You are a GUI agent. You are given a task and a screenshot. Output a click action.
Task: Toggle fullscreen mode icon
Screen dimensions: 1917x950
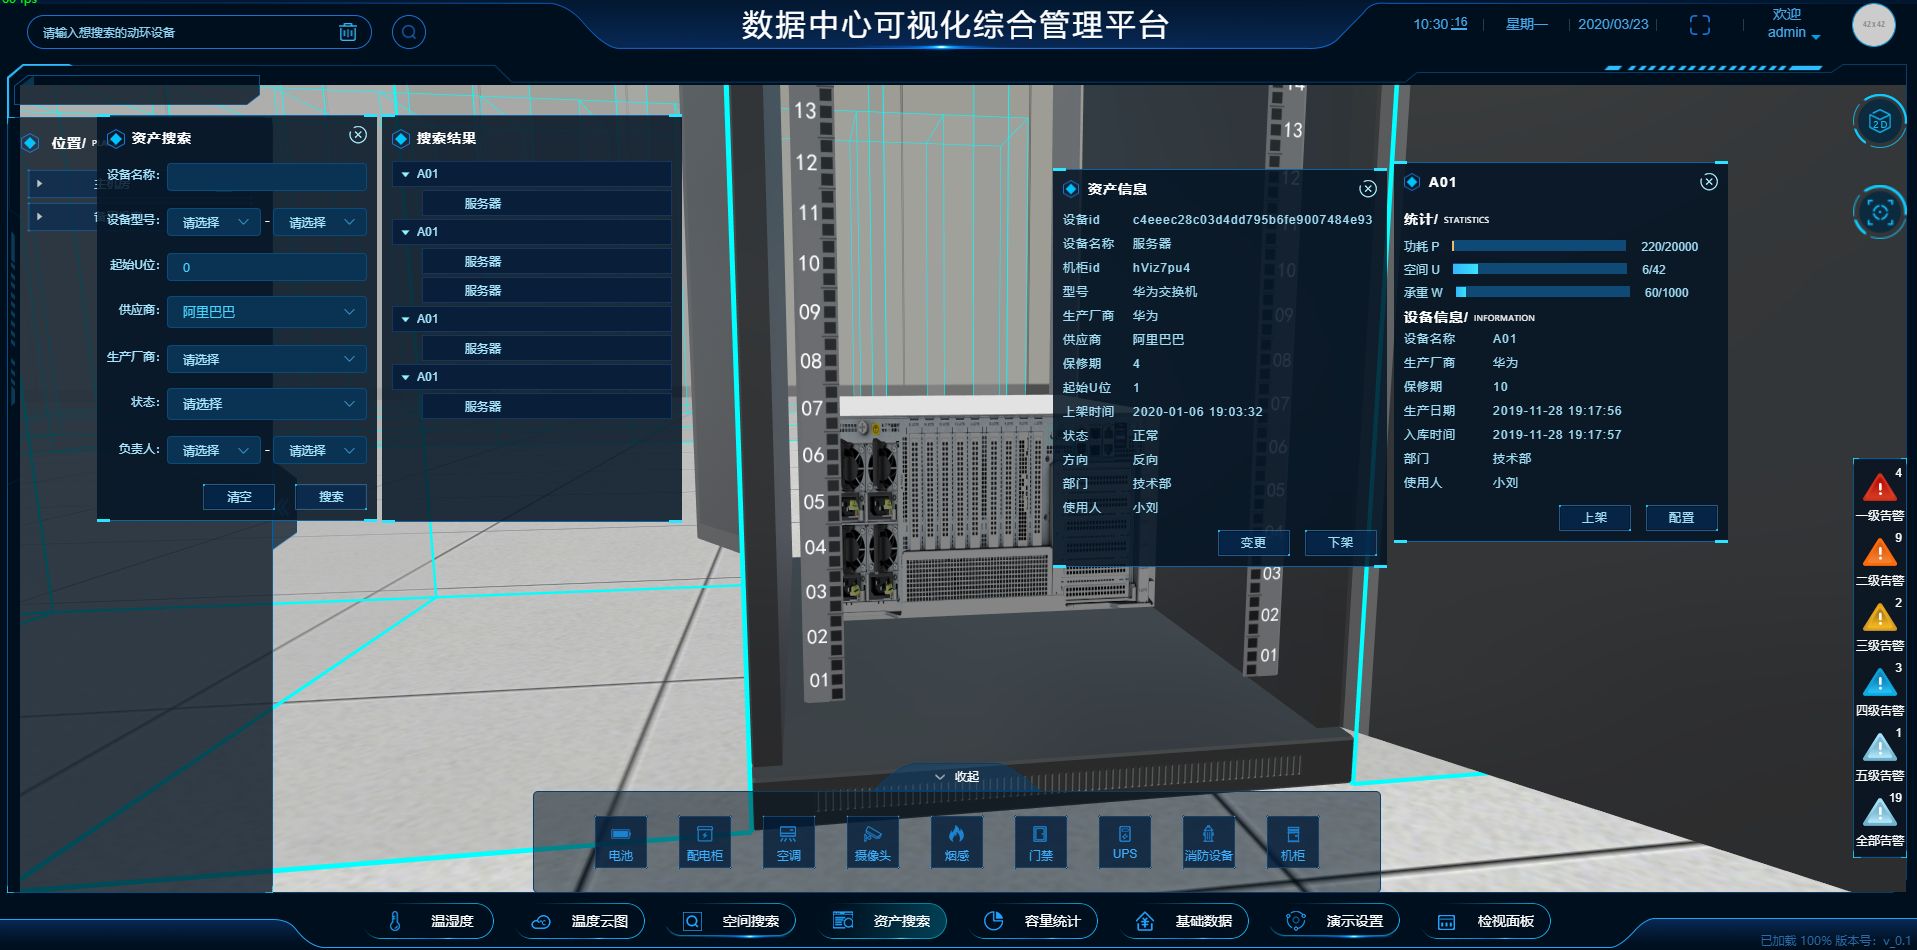(x=1699, y=25)
